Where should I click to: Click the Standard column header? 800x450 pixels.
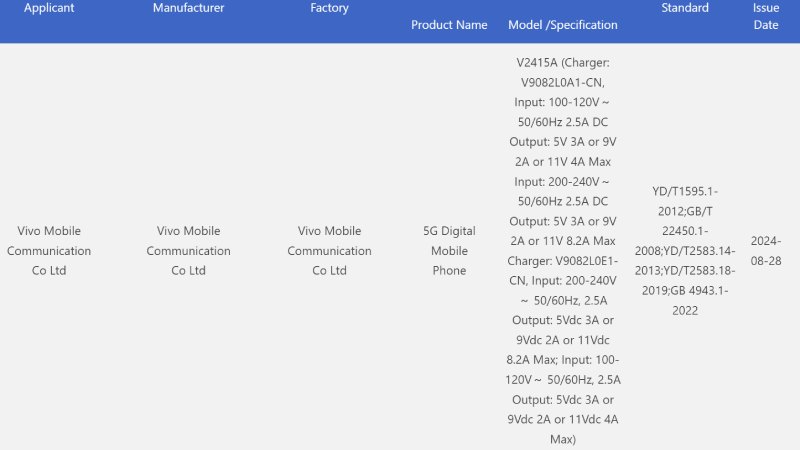(x=685, y=8)
